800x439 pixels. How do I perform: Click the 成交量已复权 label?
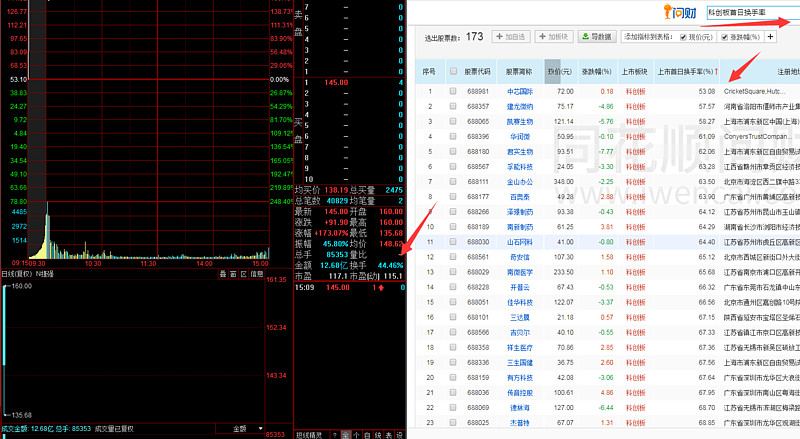point(114,429)
